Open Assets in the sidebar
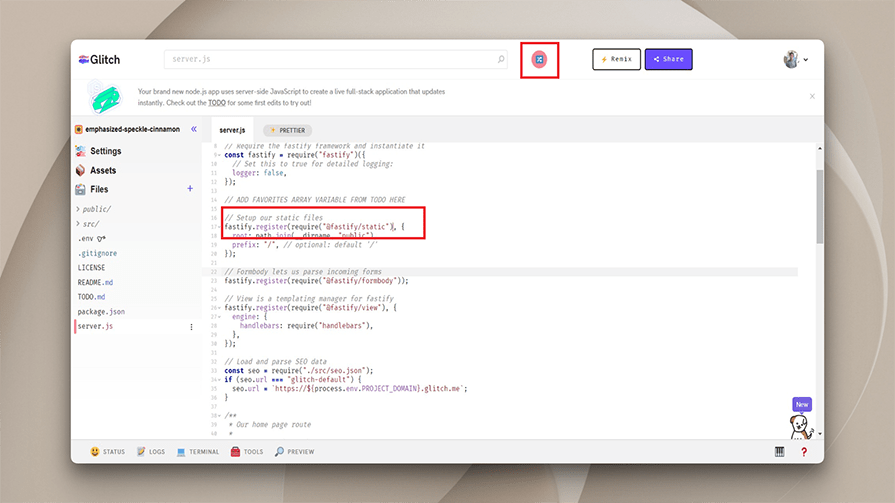 pyautogui.click(x=103, y=170)
